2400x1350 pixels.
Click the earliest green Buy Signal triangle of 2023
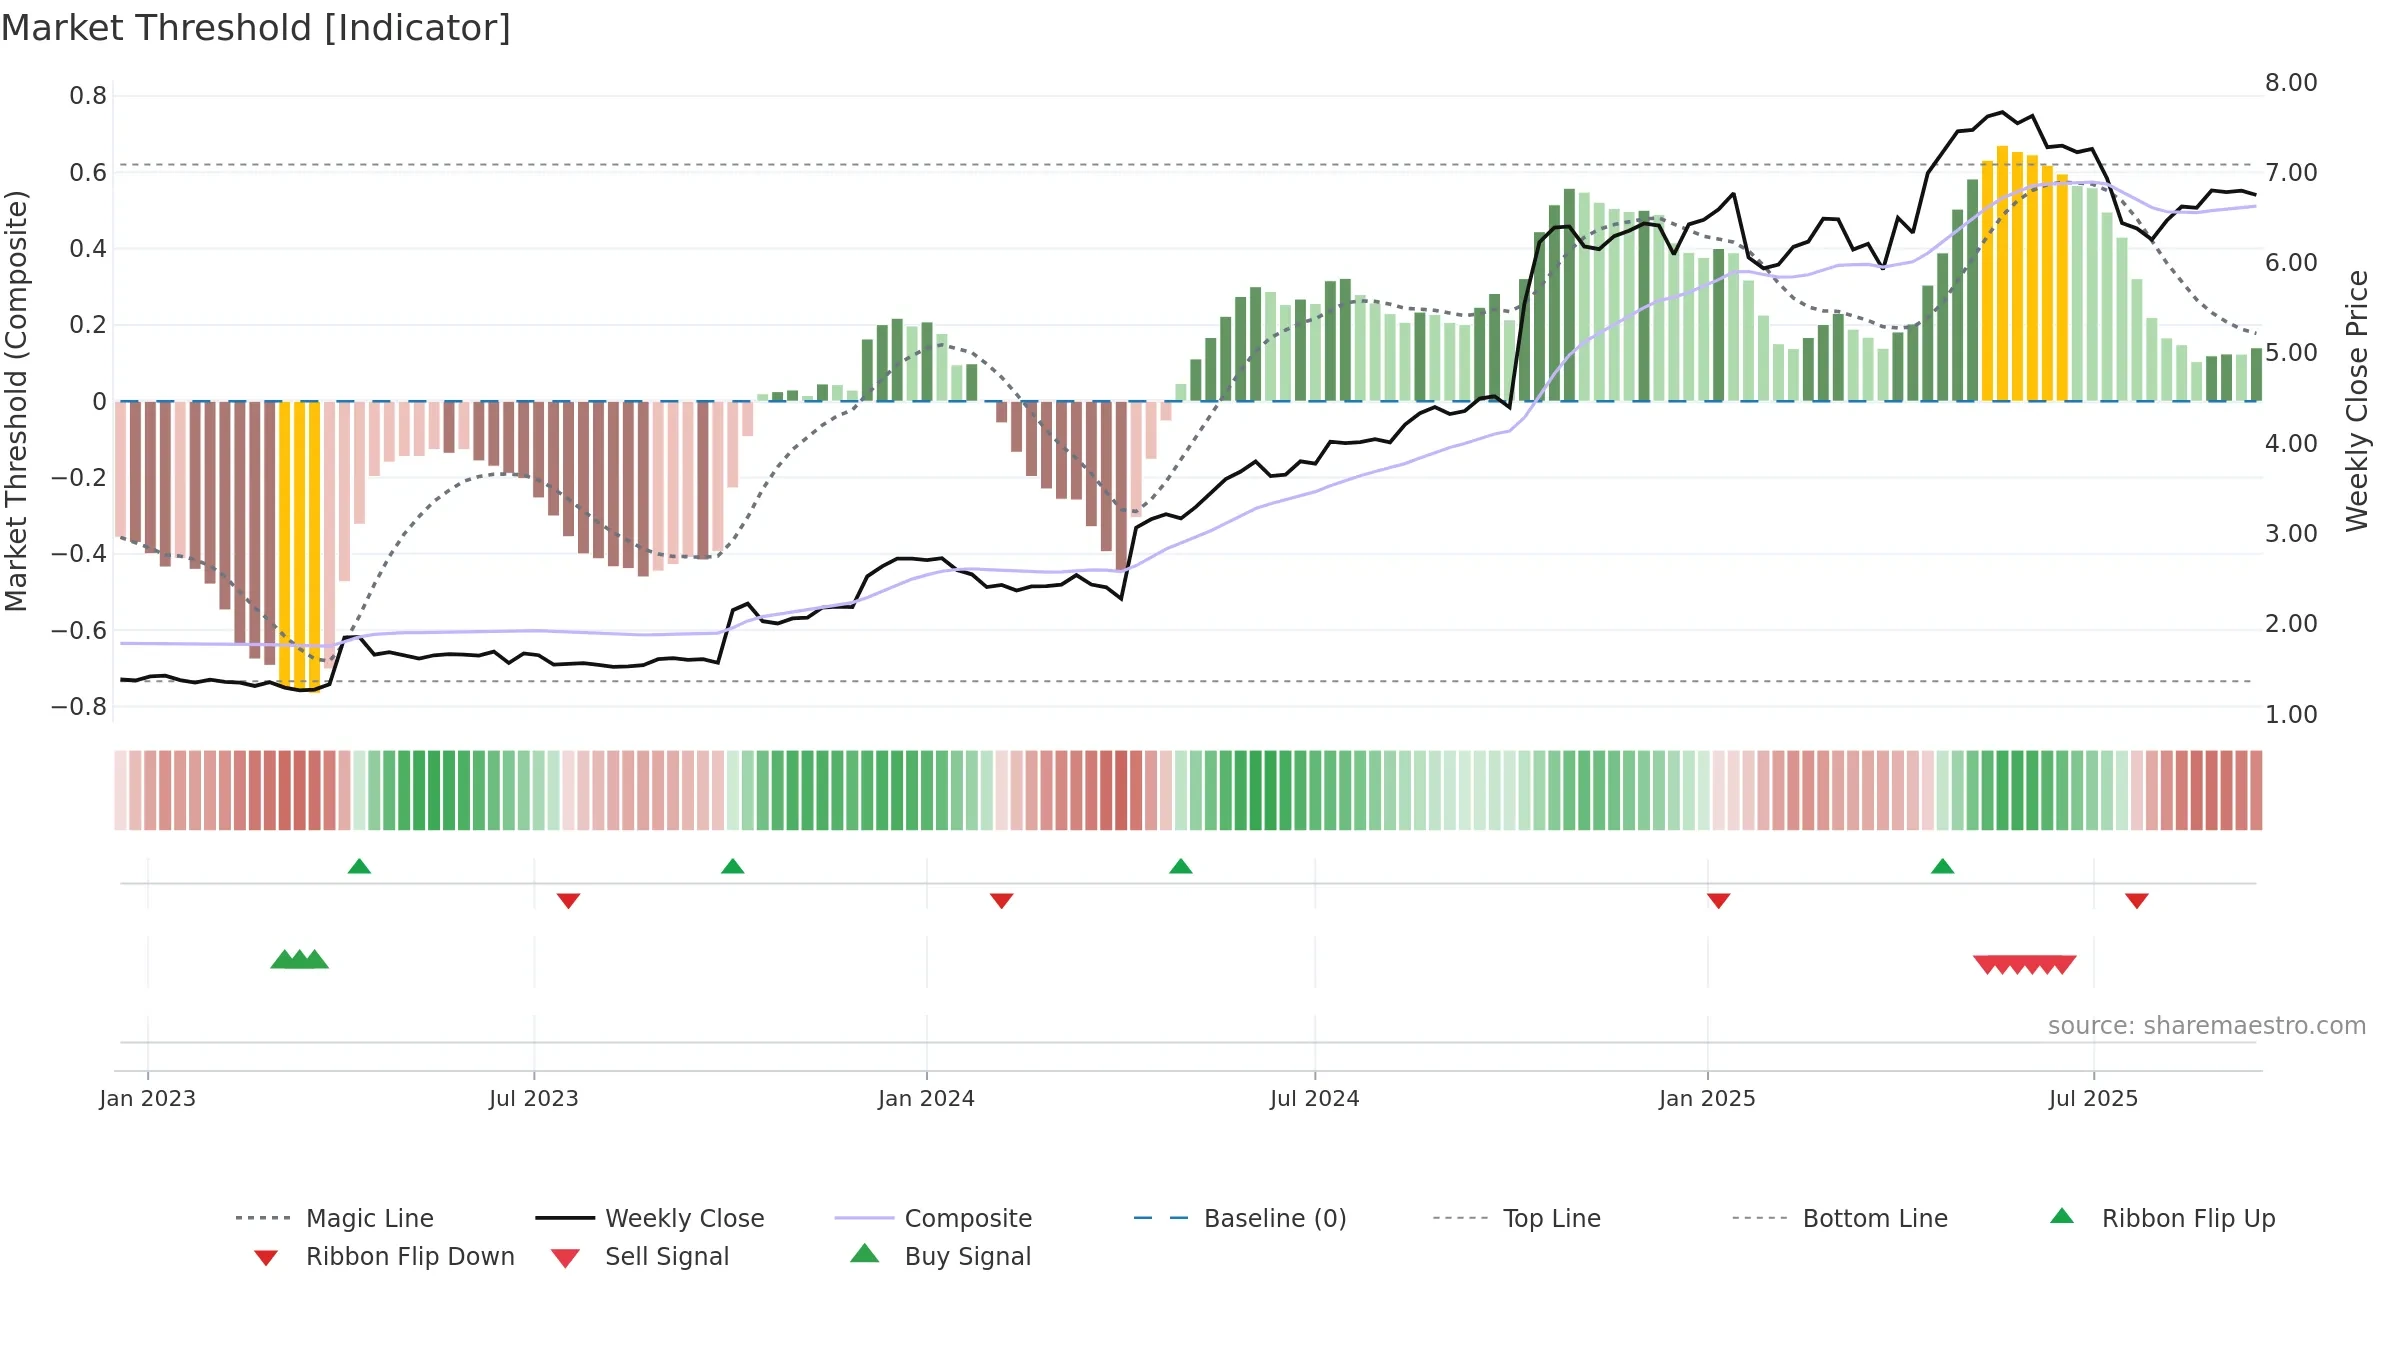tap(284, 959)
